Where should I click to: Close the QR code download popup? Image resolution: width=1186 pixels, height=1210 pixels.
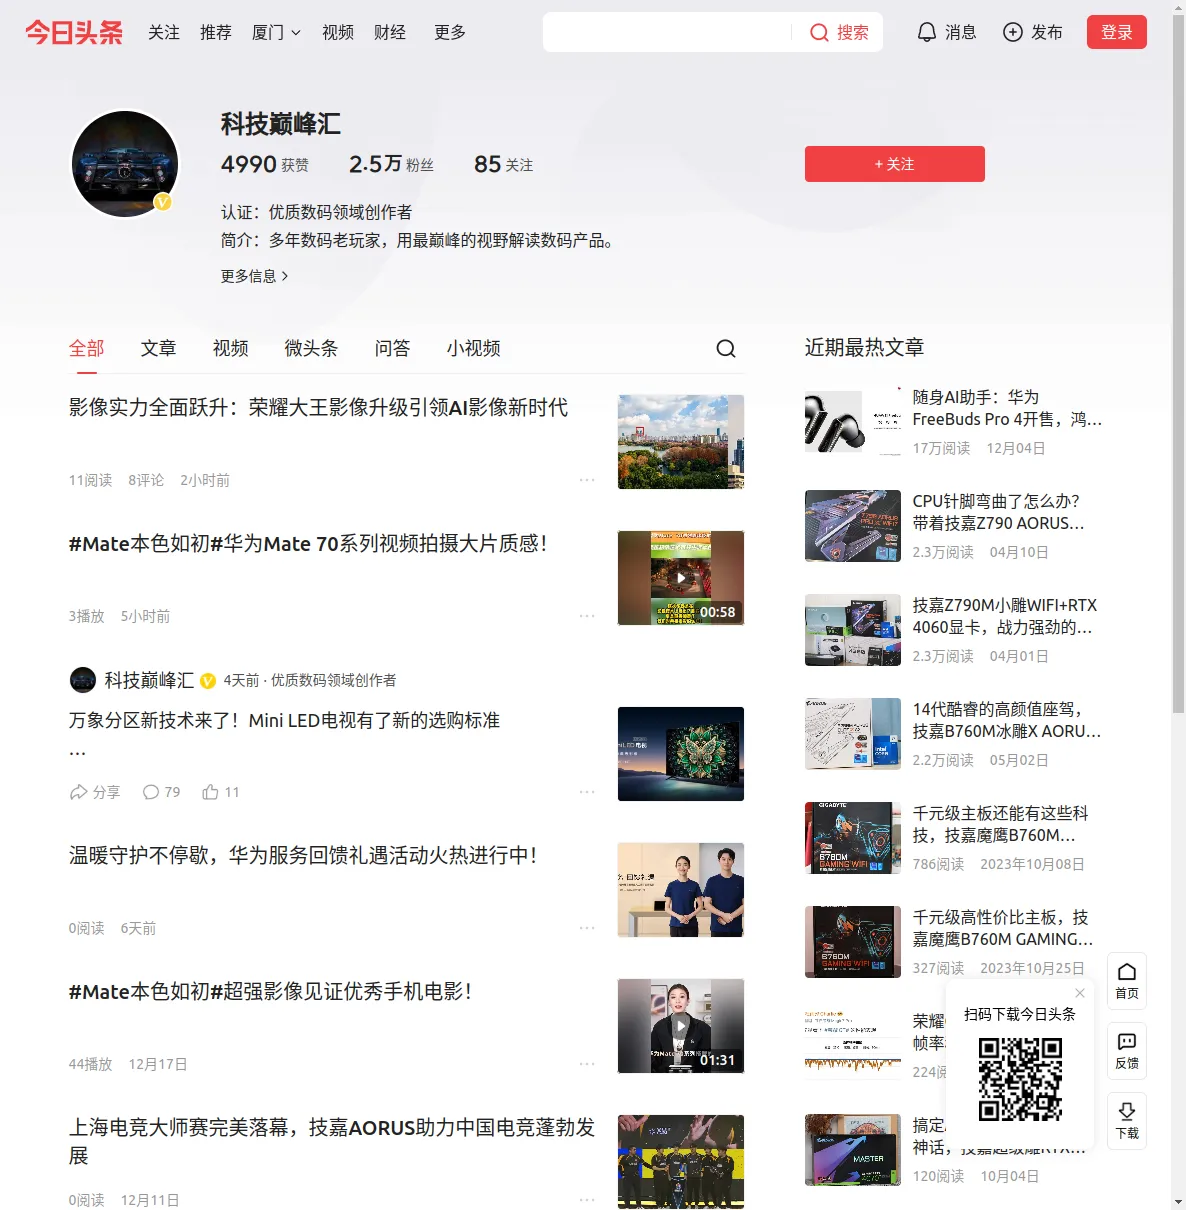click(1080, 993)
